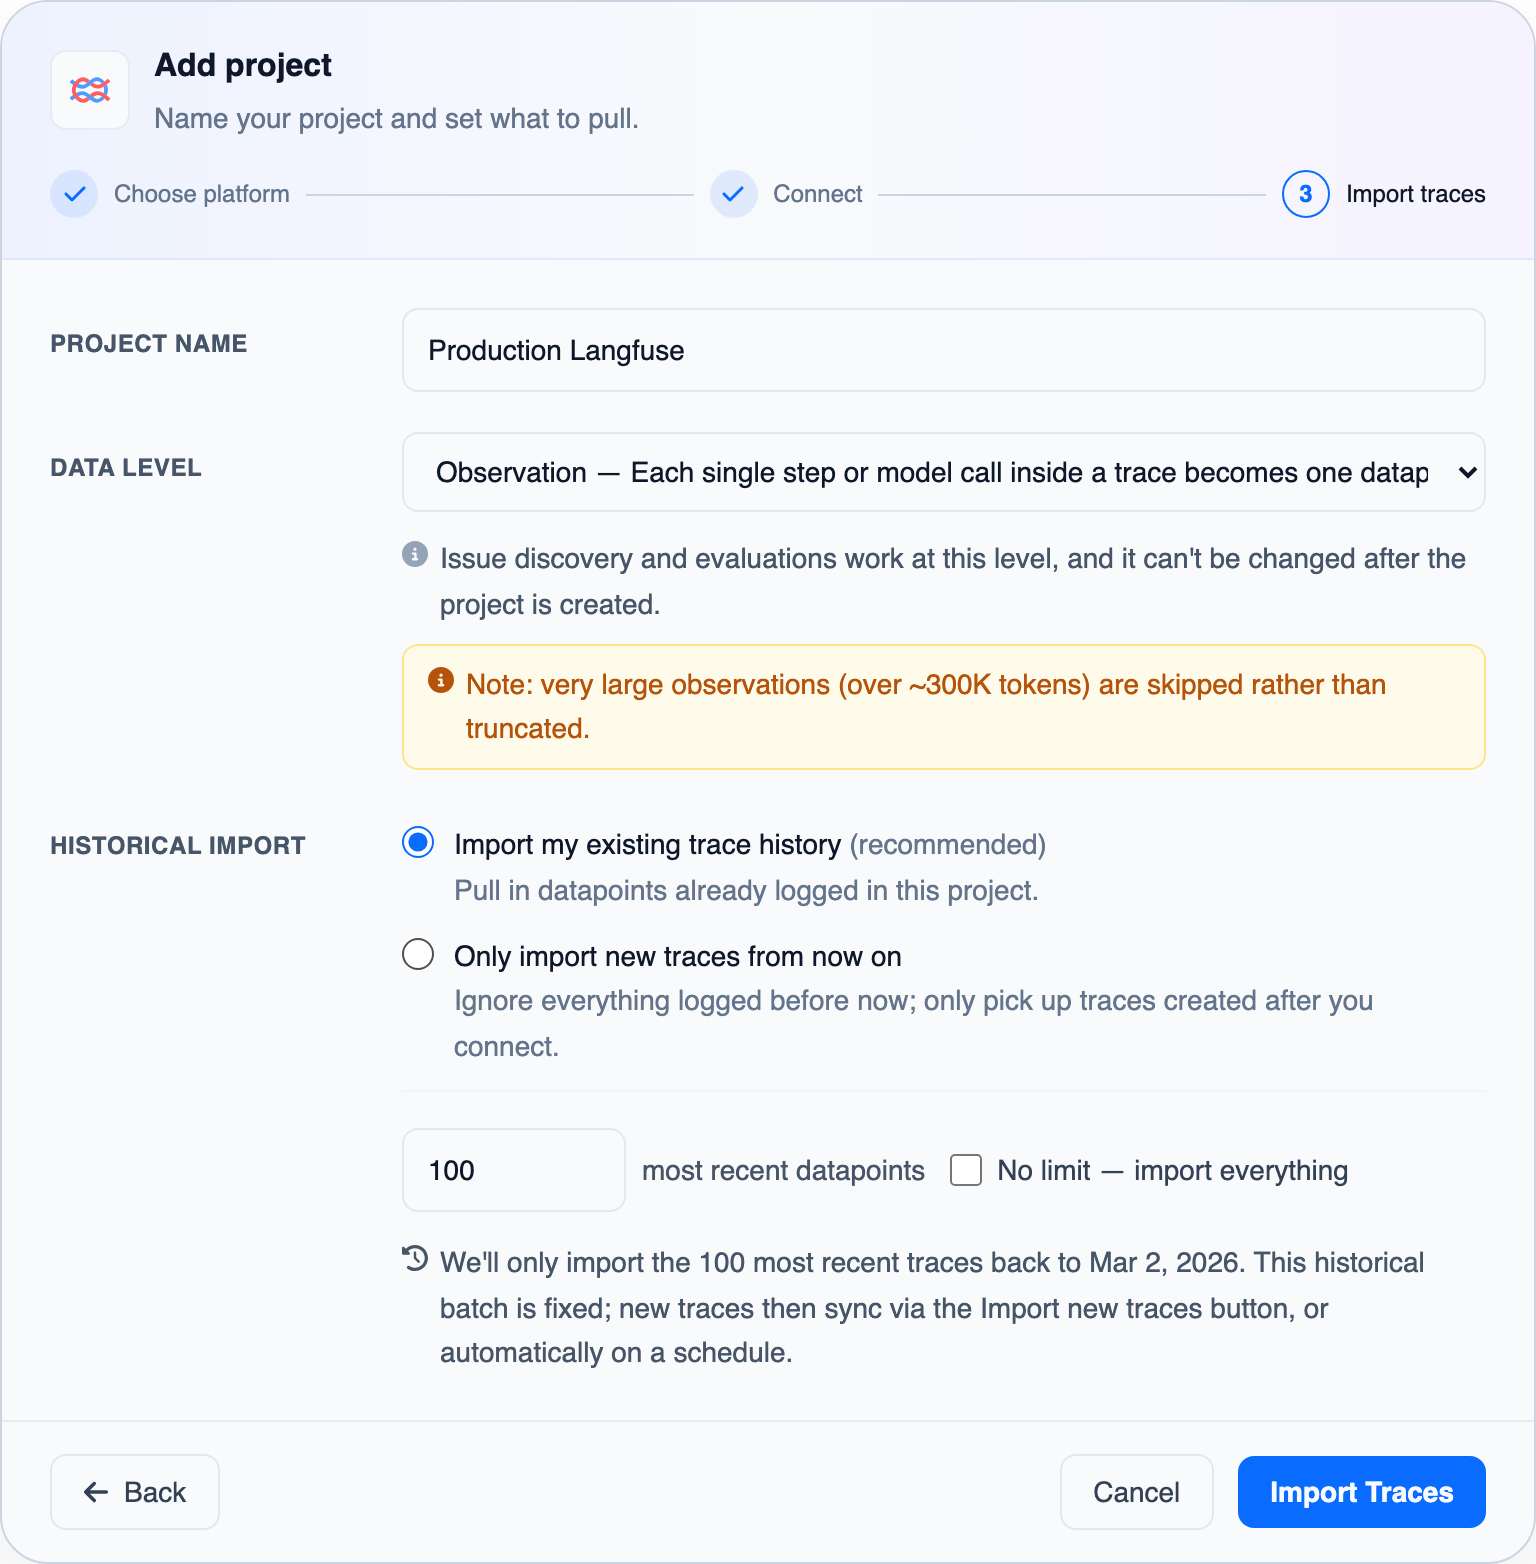Image resolution: width=1536 pixels, height=1564 pixels.
Task: Open the Data Level dropdown
Action: [944, 472]
